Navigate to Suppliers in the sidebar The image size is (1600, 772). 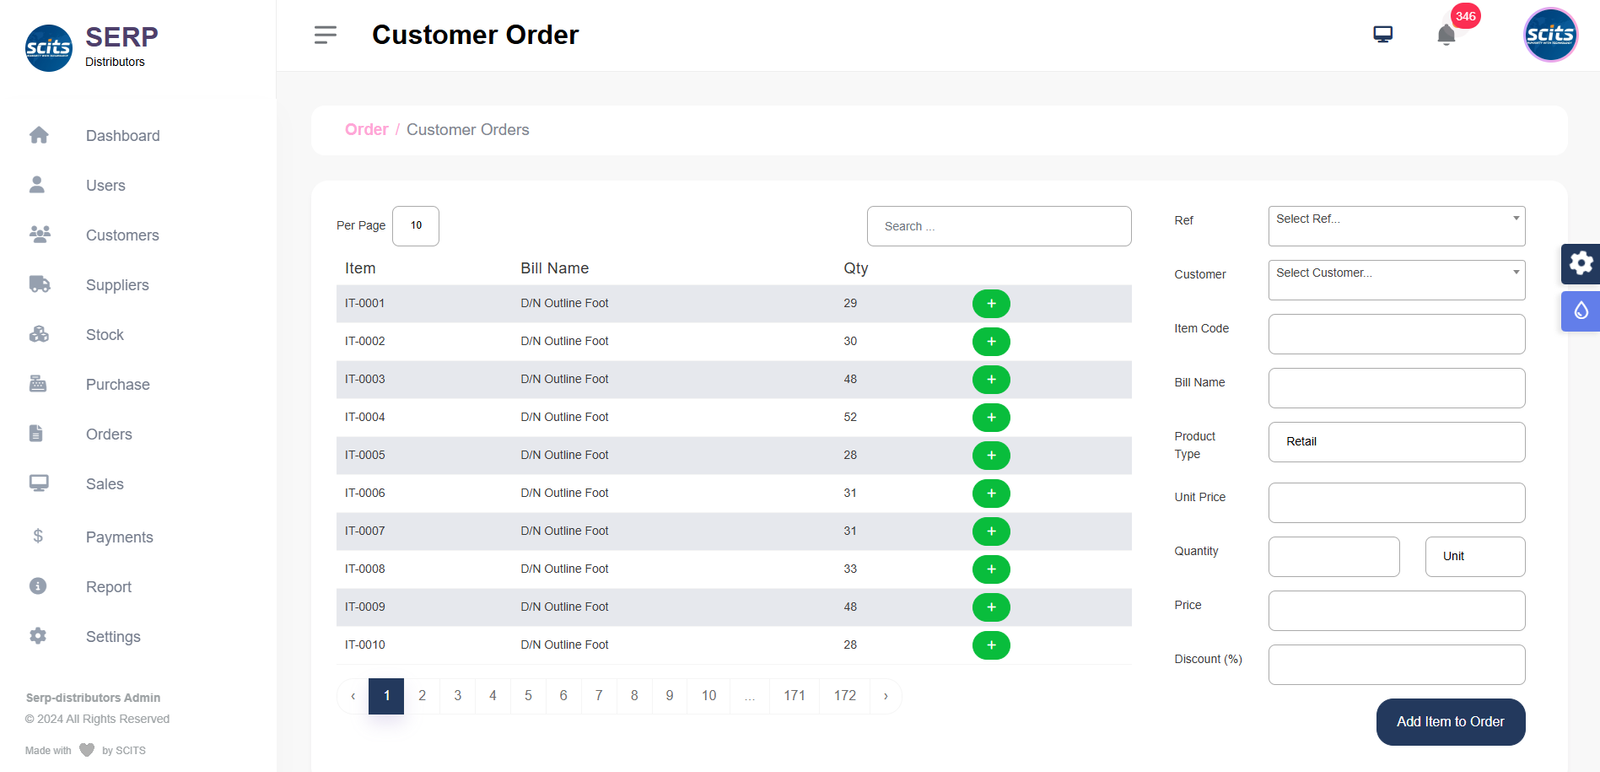(117, 285)
